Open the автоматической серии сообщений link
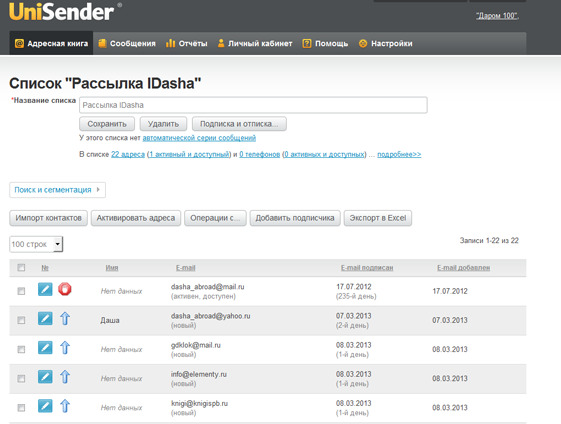Viewport: 561px width, 424px height. click(199, 138)
